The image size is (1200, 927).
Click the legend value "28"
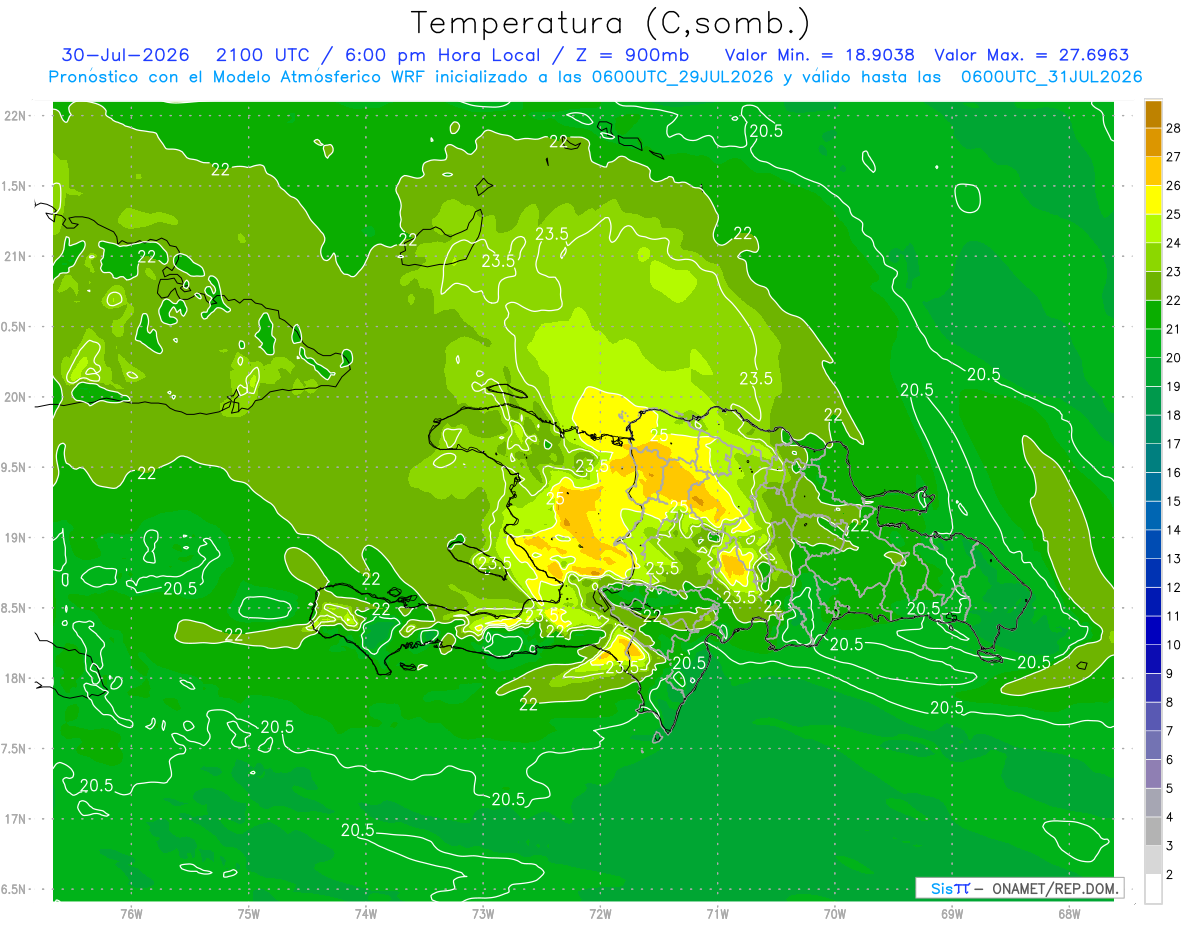point(1174,128)
